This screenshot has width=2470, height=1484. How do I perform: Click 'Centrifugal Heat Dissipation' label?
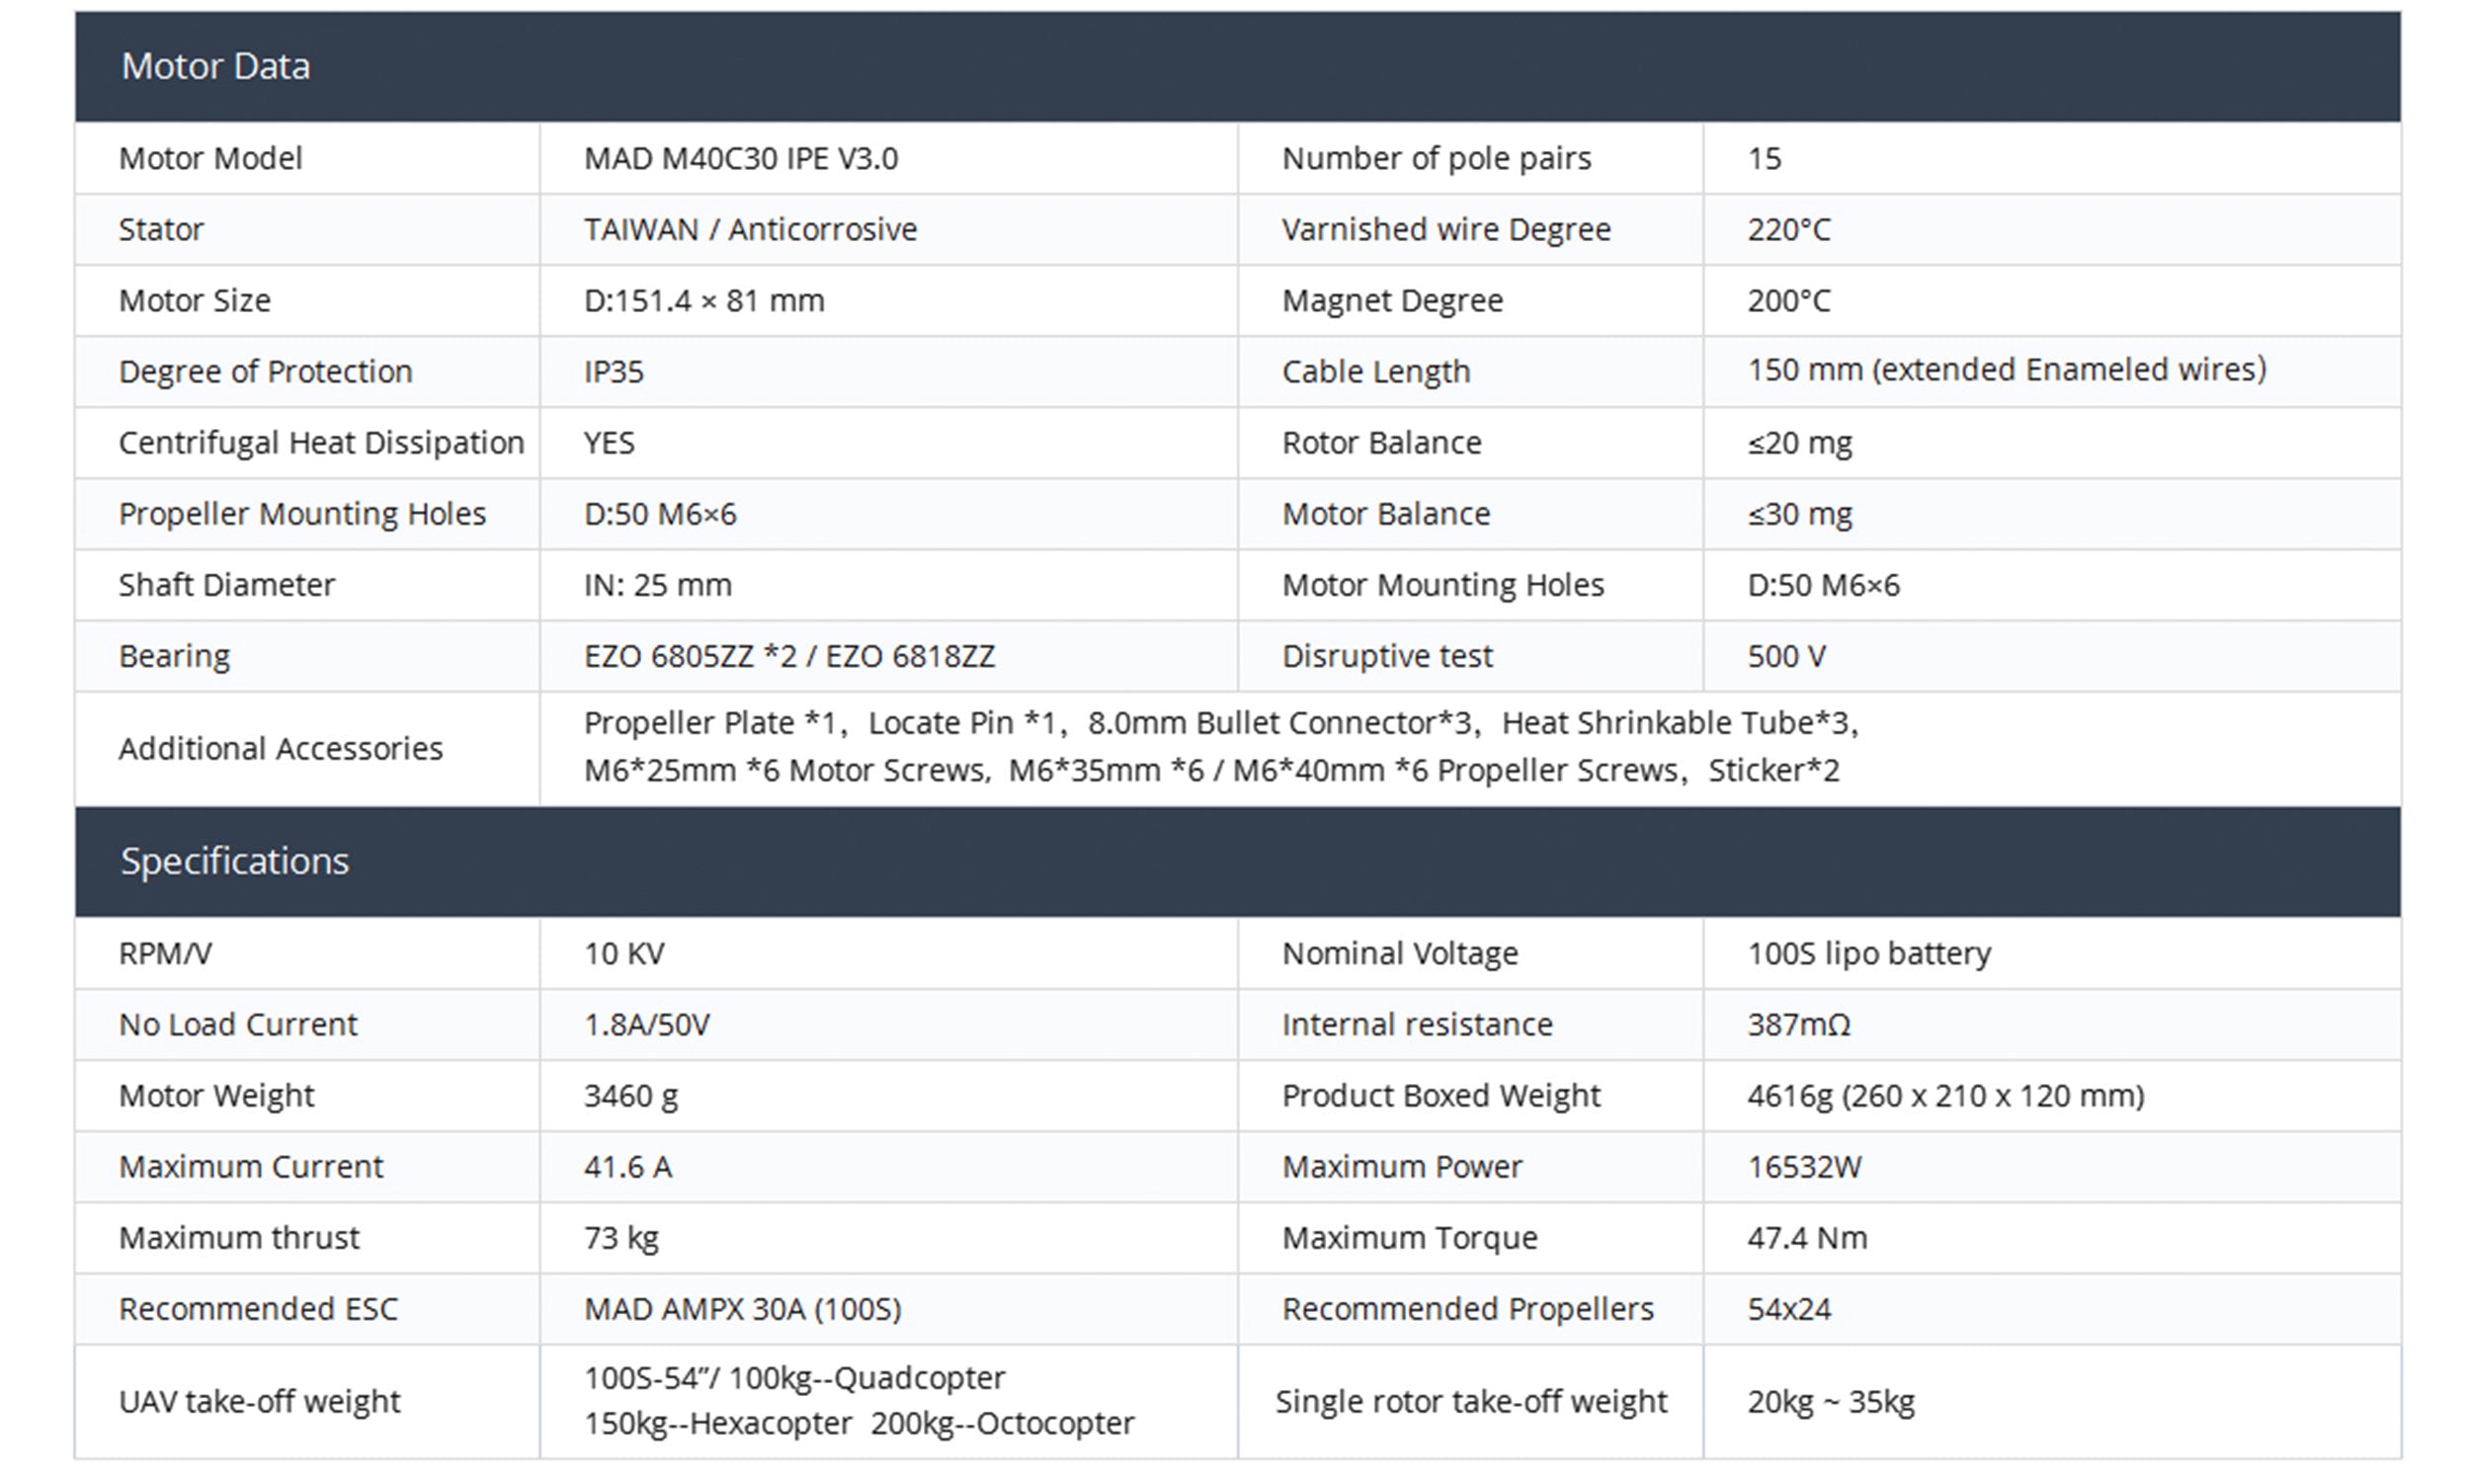point(321,442)
